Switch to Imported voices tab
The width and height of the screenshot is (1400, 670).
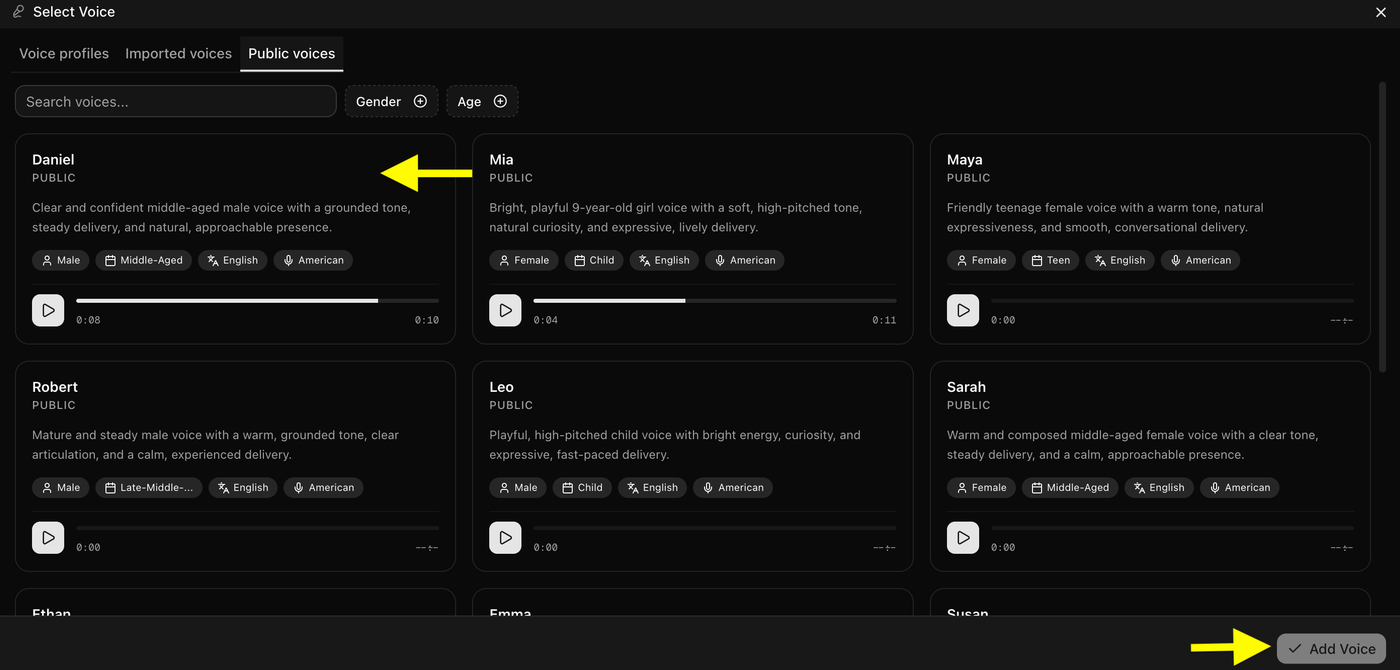pyautogui.click(x=178, y=54)
